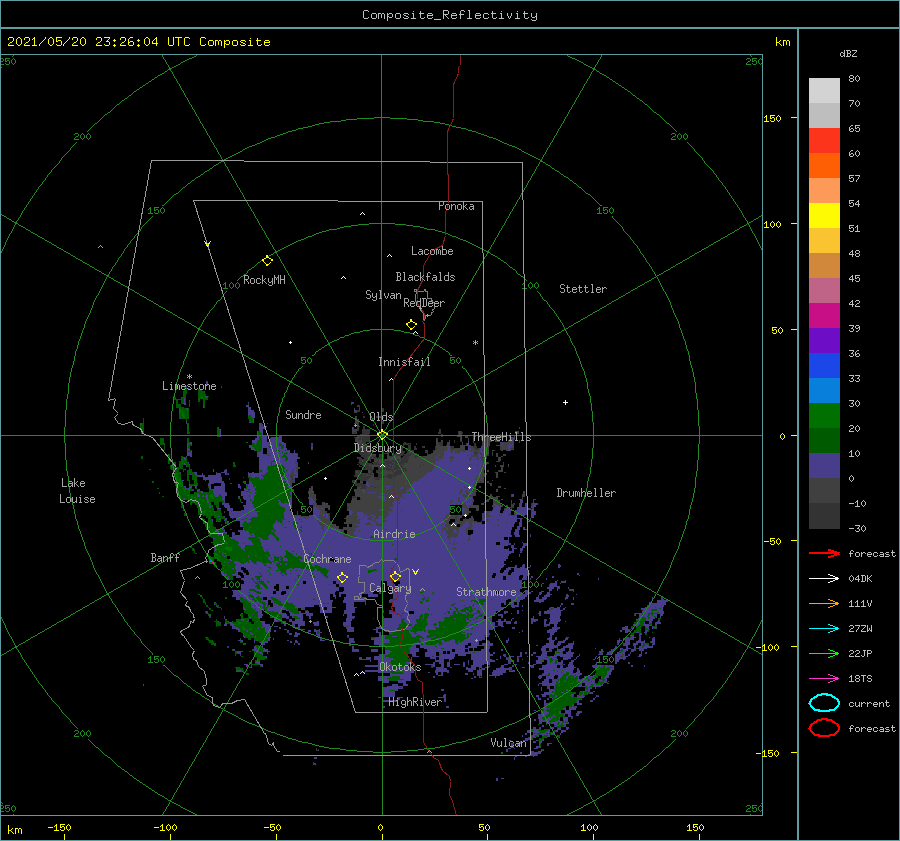Select the Ponoka city label

[456, 206]
